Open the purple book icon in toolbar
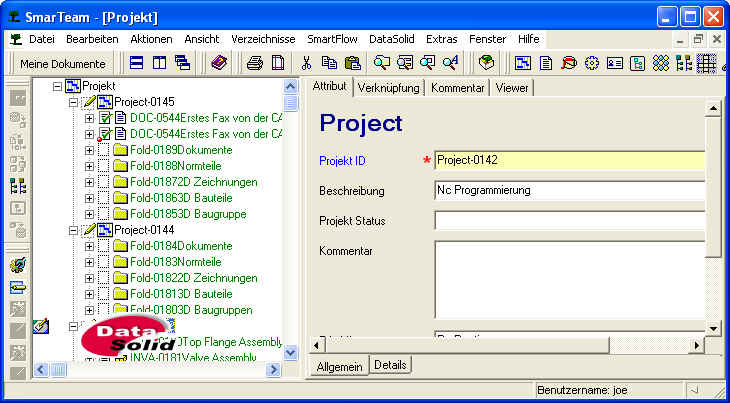 coord(218,62)
